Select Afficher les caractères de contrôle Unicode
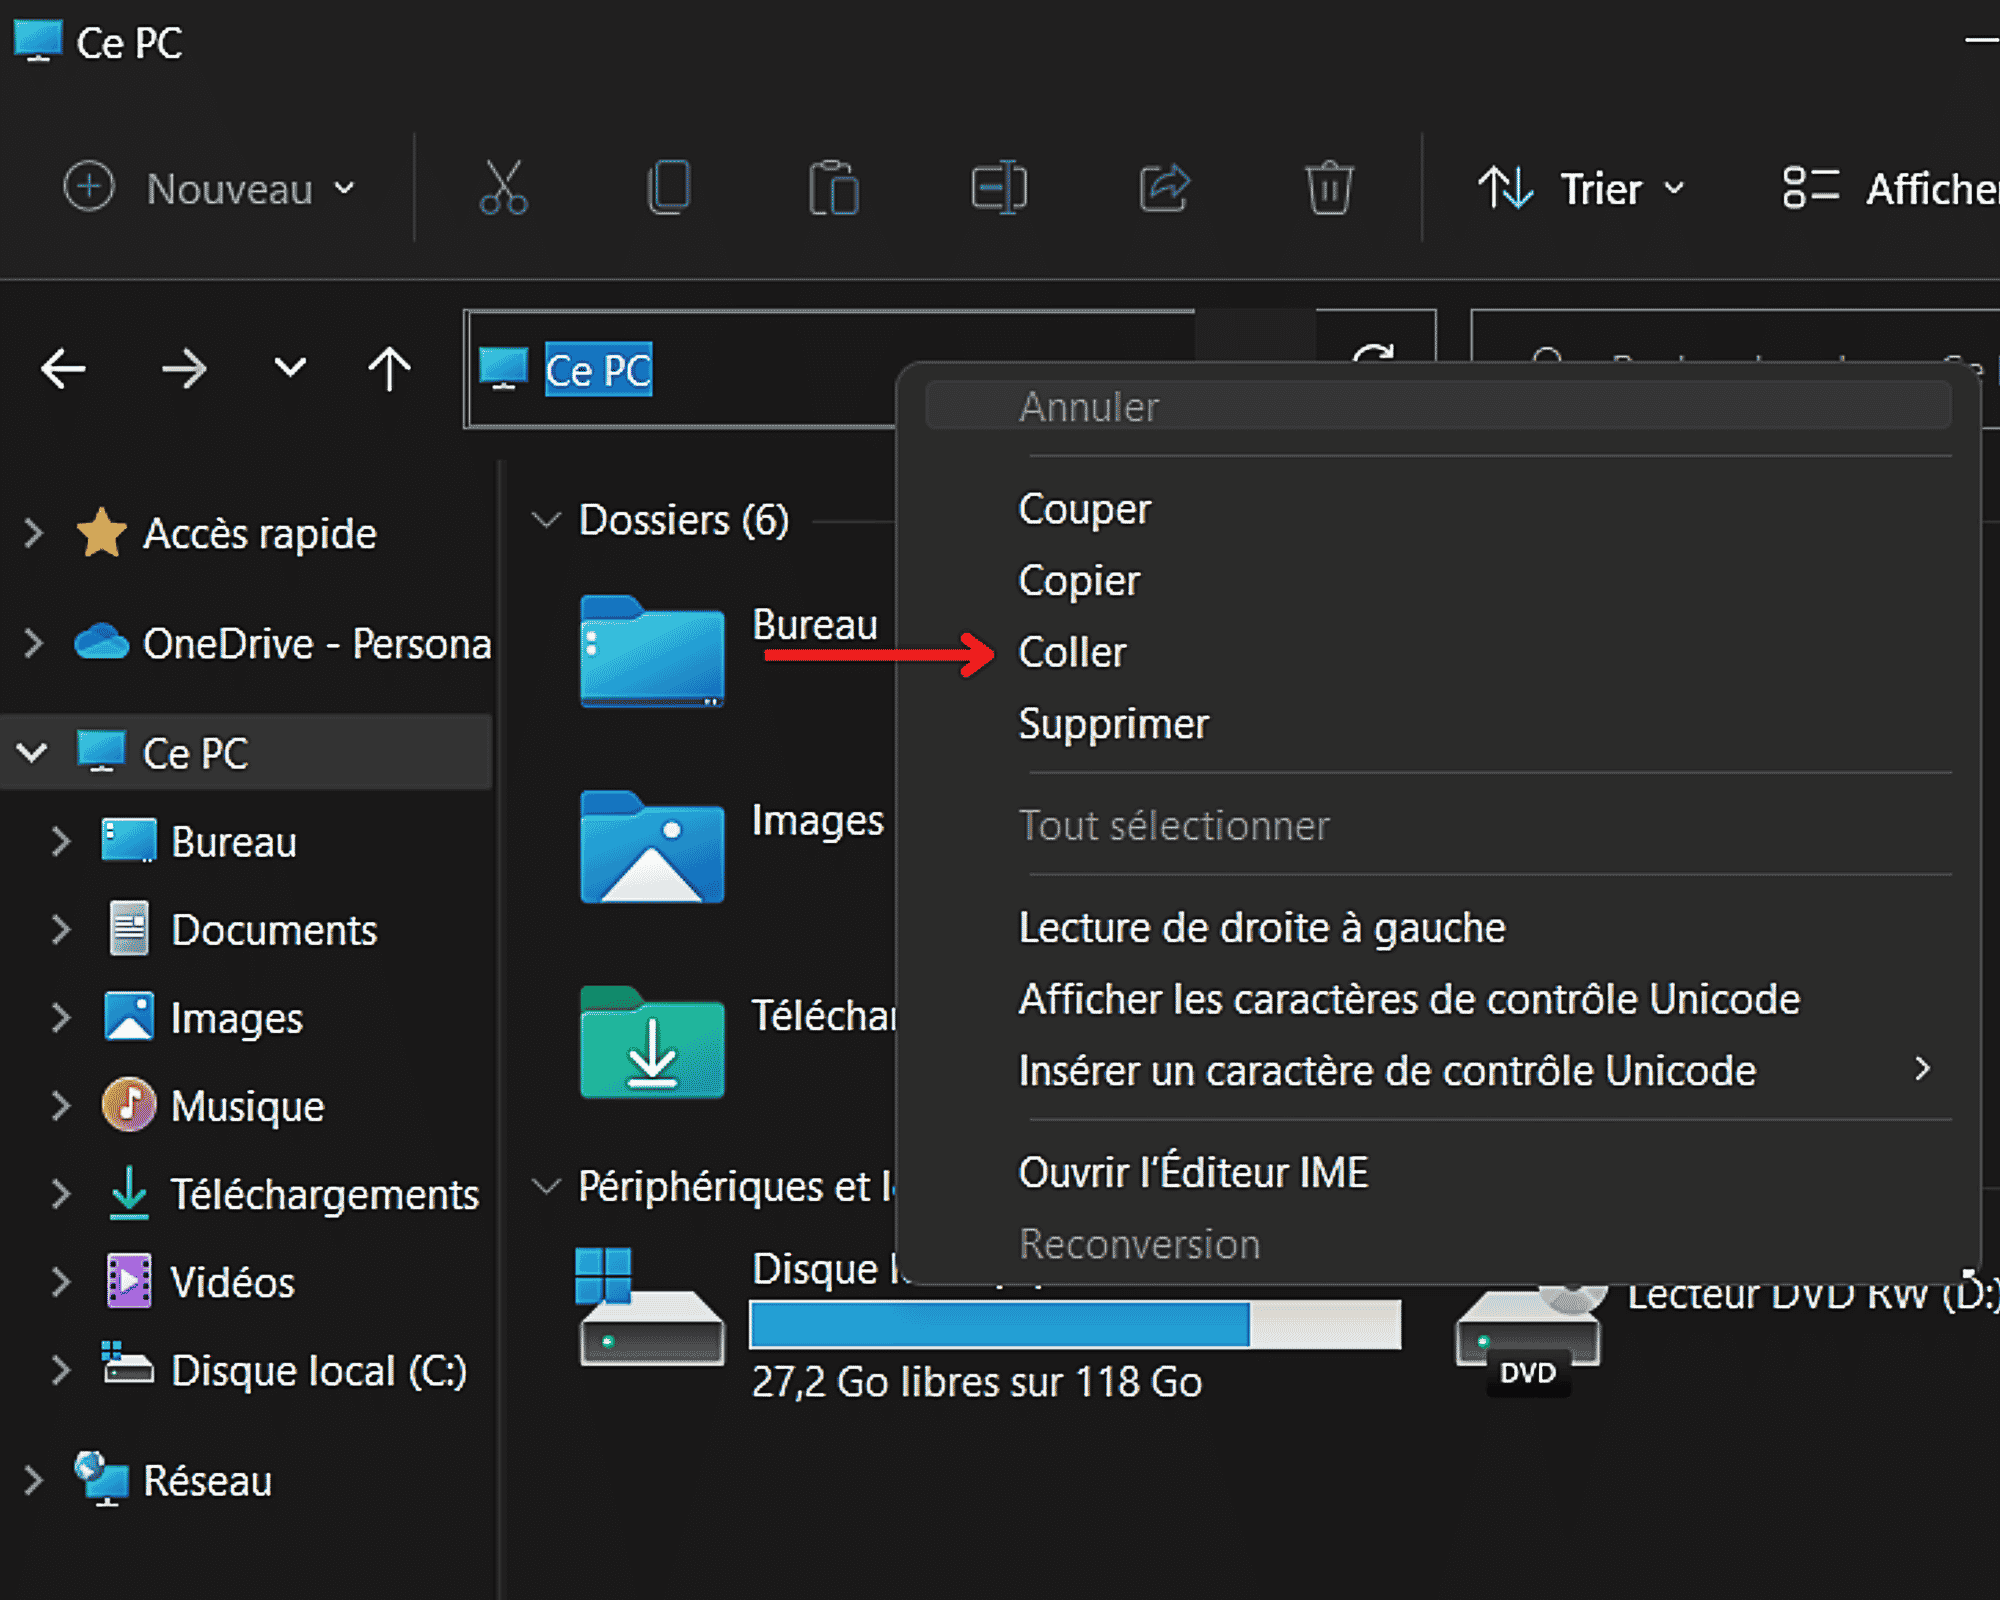This screenshot has height=1600, width=2000. tap(1409, 999)
